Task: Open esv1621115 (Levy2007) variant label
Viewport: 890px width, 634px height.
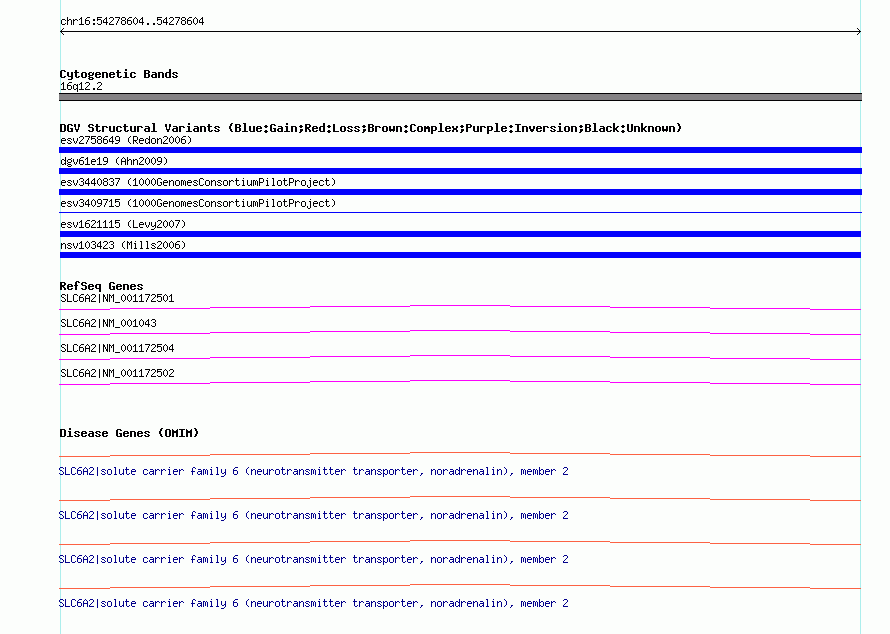Action: [x=123, y=224]
